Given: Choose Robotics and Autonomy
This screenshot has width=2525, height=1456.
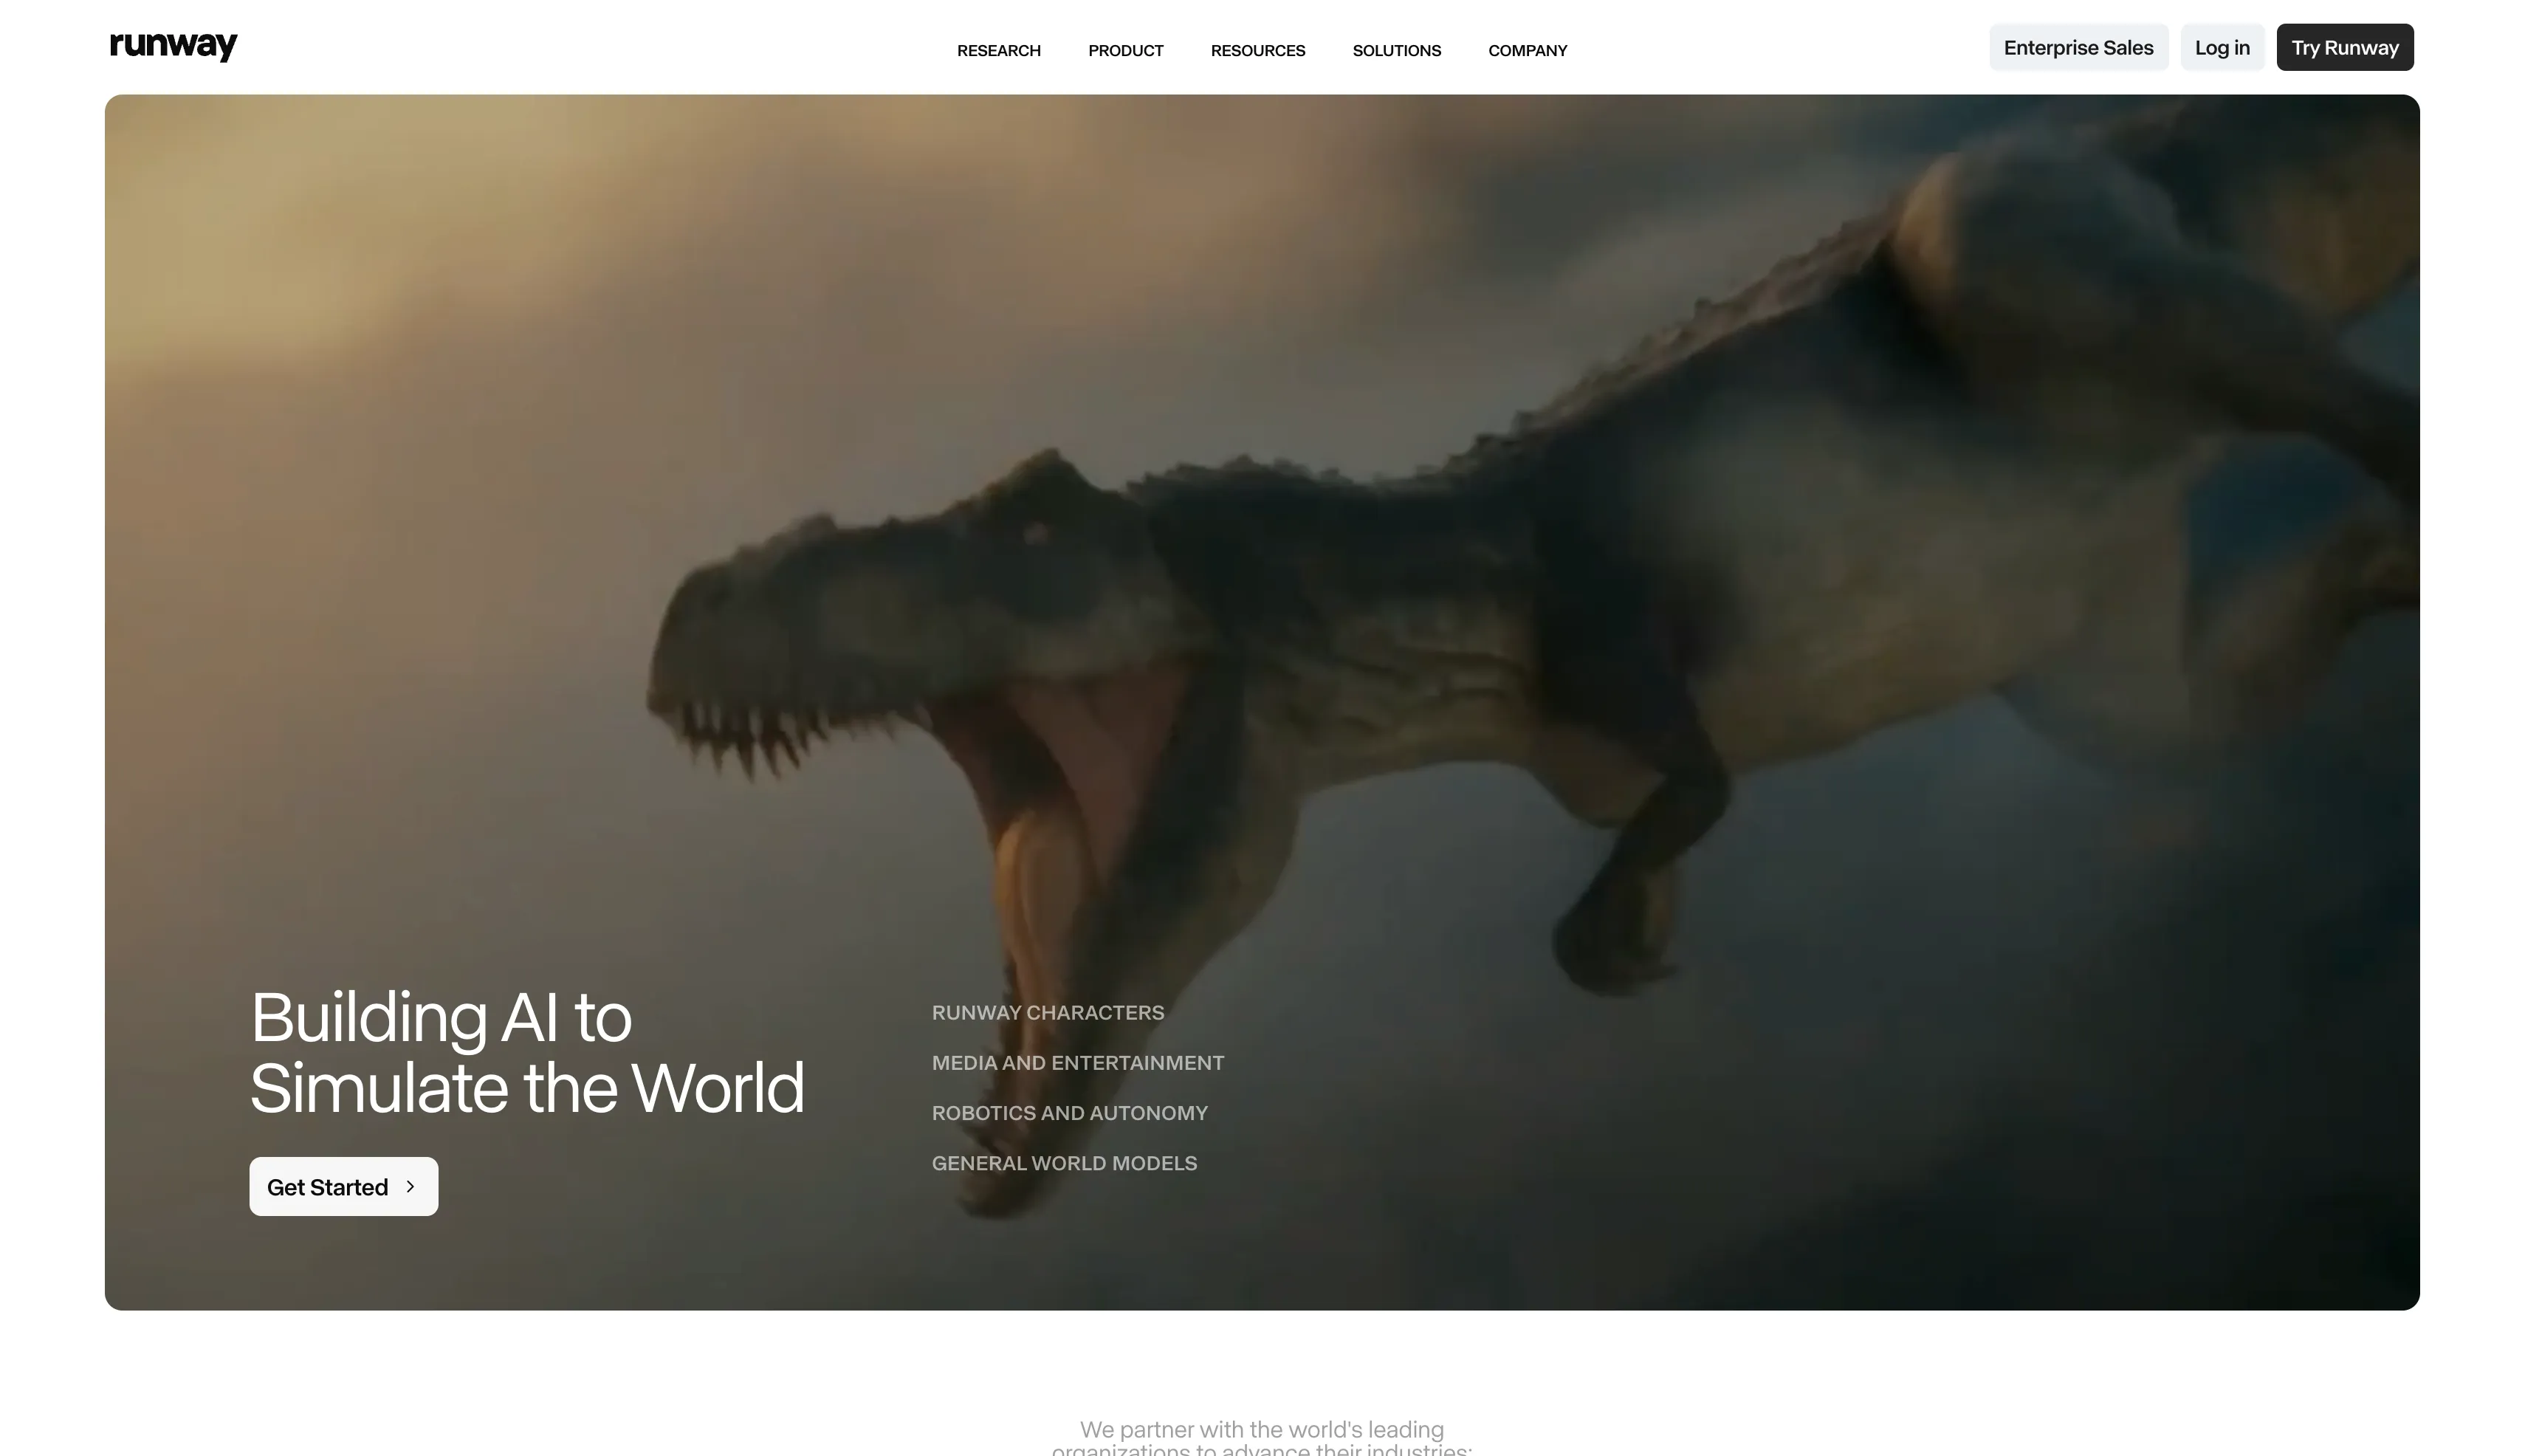Looking at the screenshot, I should click(1069, 1112).
